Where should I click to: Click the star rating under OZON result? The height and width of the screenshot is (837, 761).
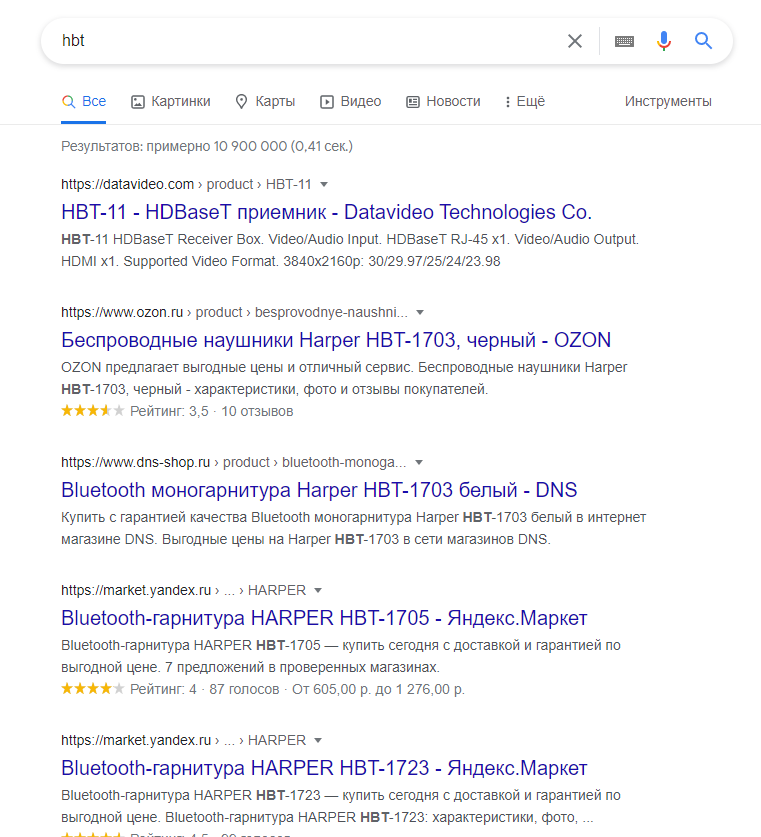[93, 411]
